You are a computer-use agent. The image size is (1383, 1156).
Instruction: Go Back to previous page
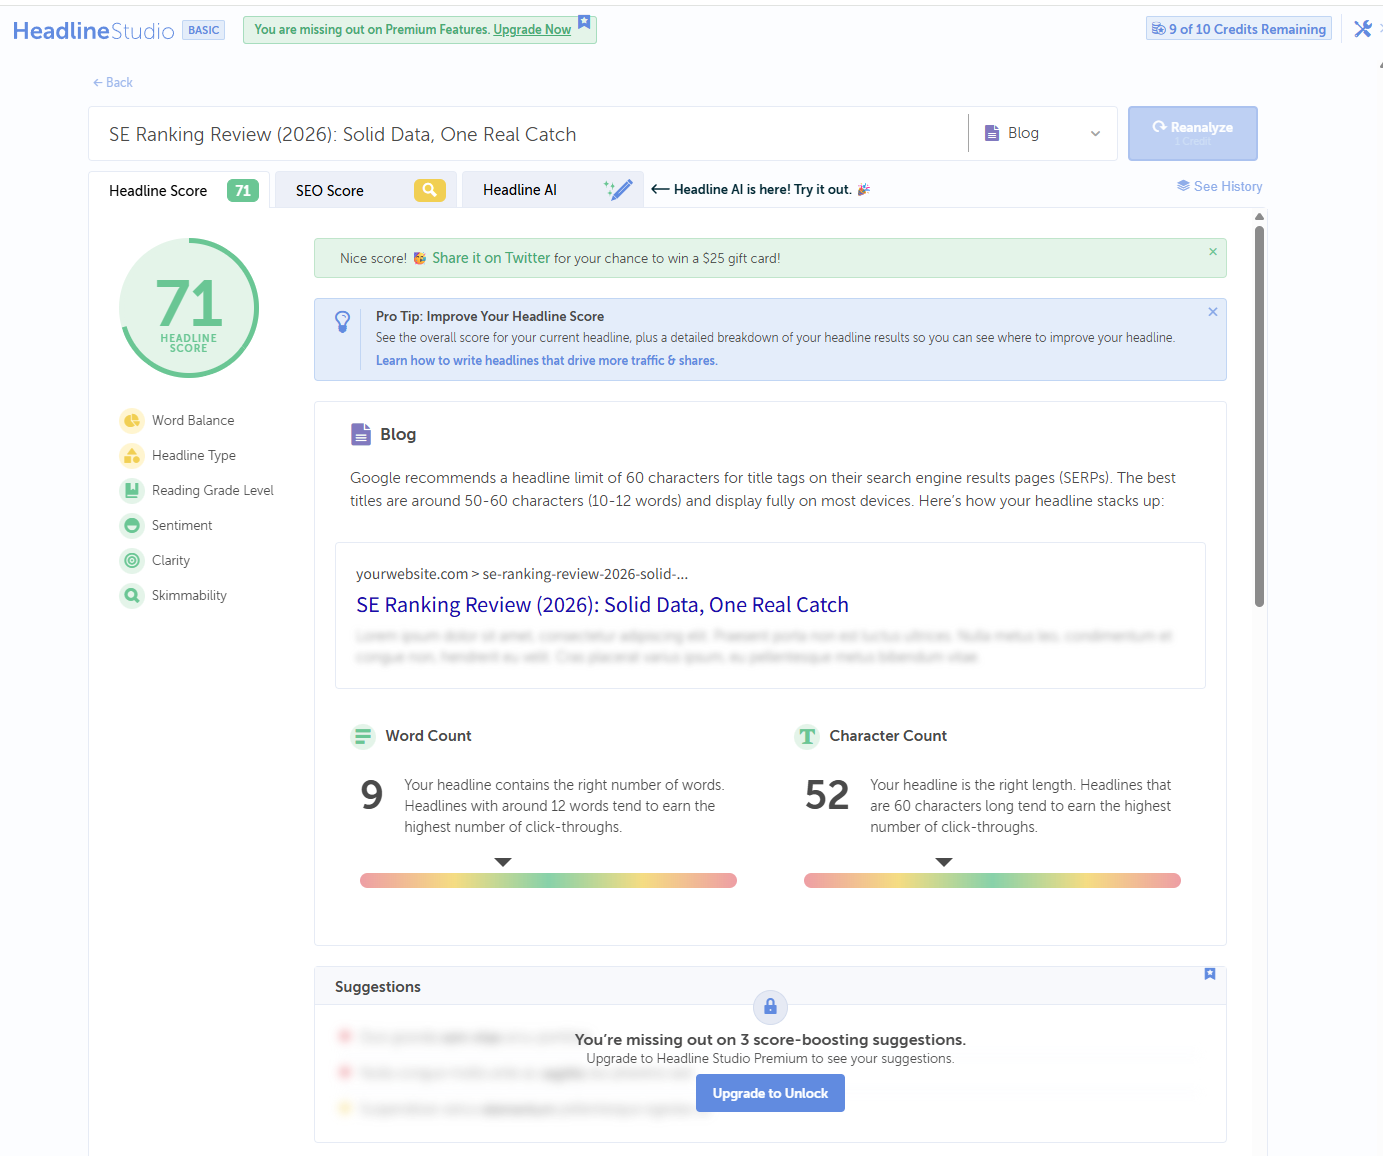(x=113, y=83)
